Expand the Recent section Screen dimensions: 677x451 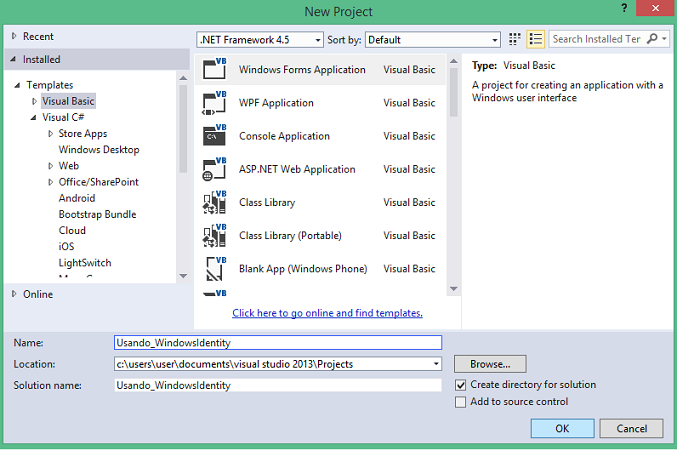[14, 36]
